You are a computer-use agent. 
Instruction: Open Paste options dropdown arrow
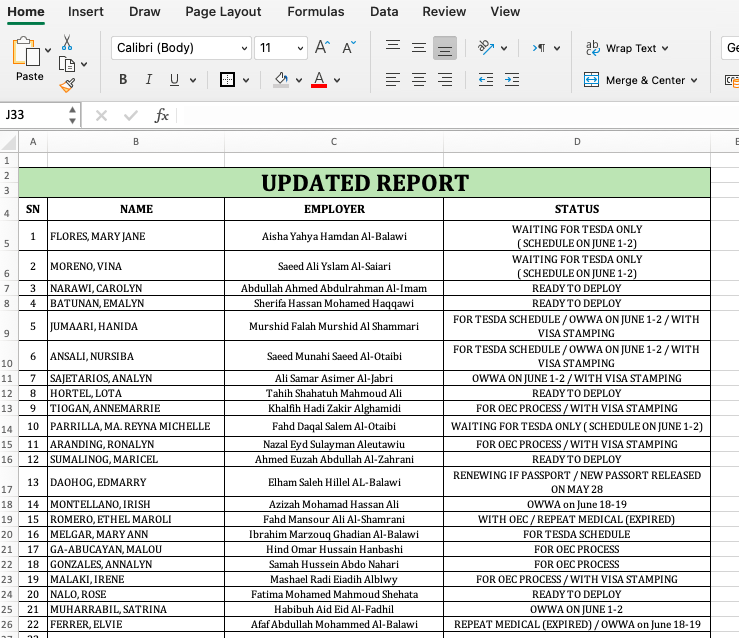(x=48, y=50)
